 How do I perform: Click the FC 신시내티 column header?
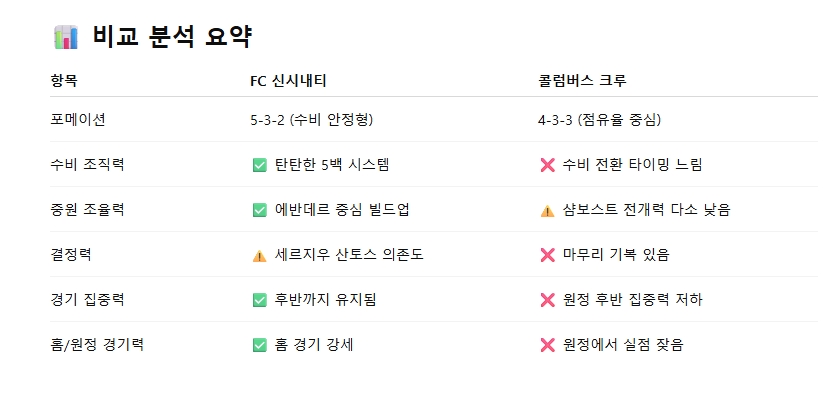click(288, 81)
